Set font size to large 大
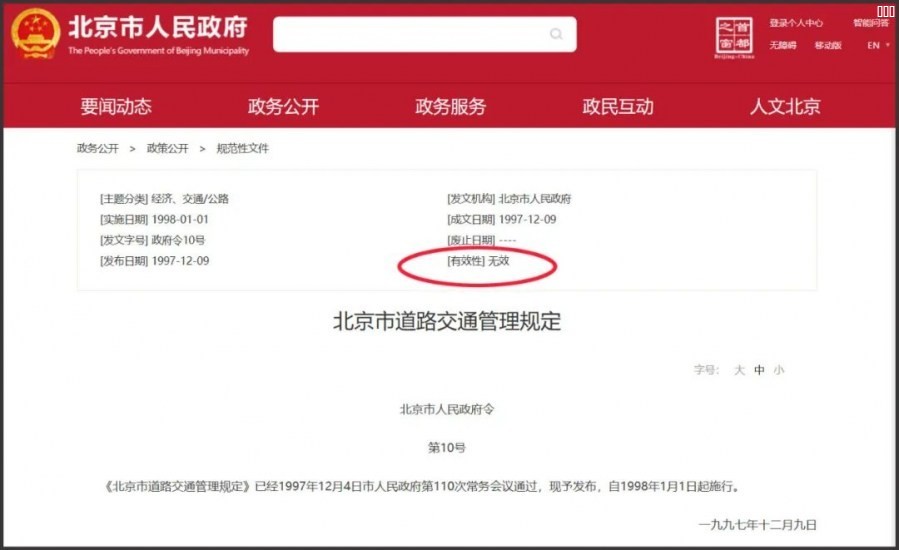The image size is (899, 550). (x=739, y=370)
